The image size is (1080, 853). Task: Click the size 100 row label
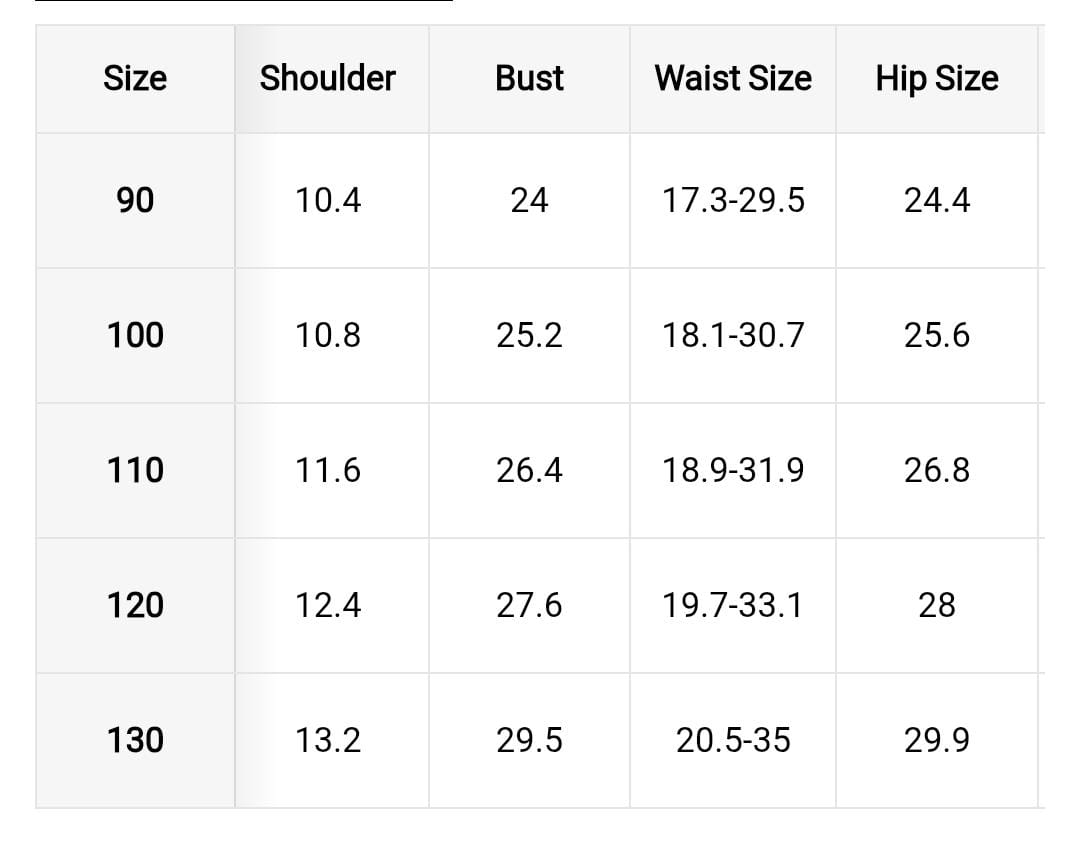135,335
